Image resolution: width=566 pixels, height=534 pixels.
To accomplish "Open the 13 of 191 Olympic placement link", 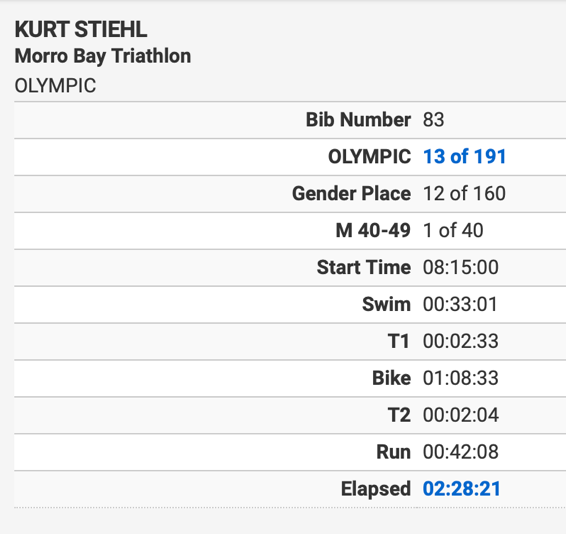I will point(464,156).
